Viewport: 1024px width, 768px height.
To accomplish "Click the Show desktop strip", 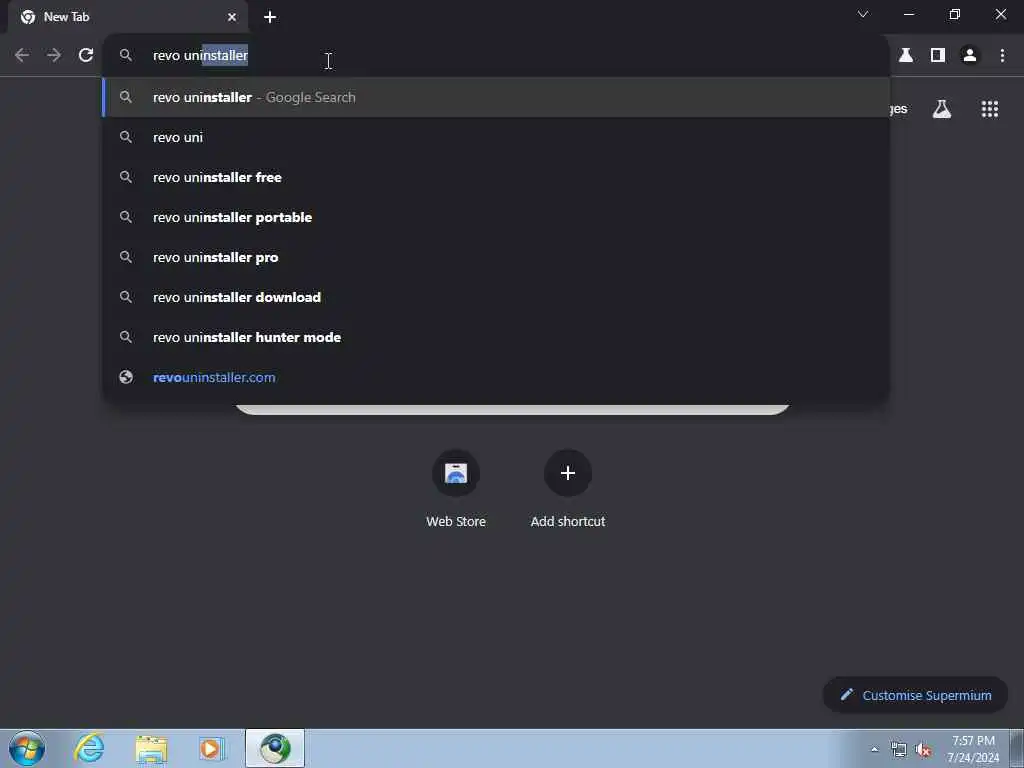I will point(1017,748).
